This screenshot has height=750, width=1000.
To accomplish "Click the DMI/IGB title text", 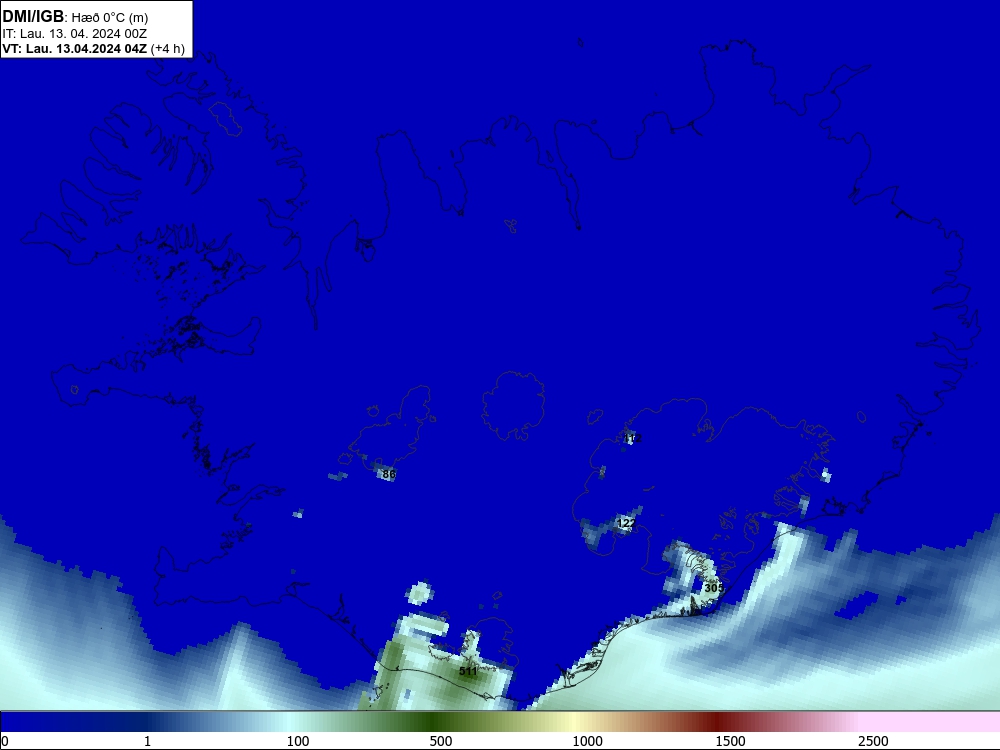I will pos(33,17).
